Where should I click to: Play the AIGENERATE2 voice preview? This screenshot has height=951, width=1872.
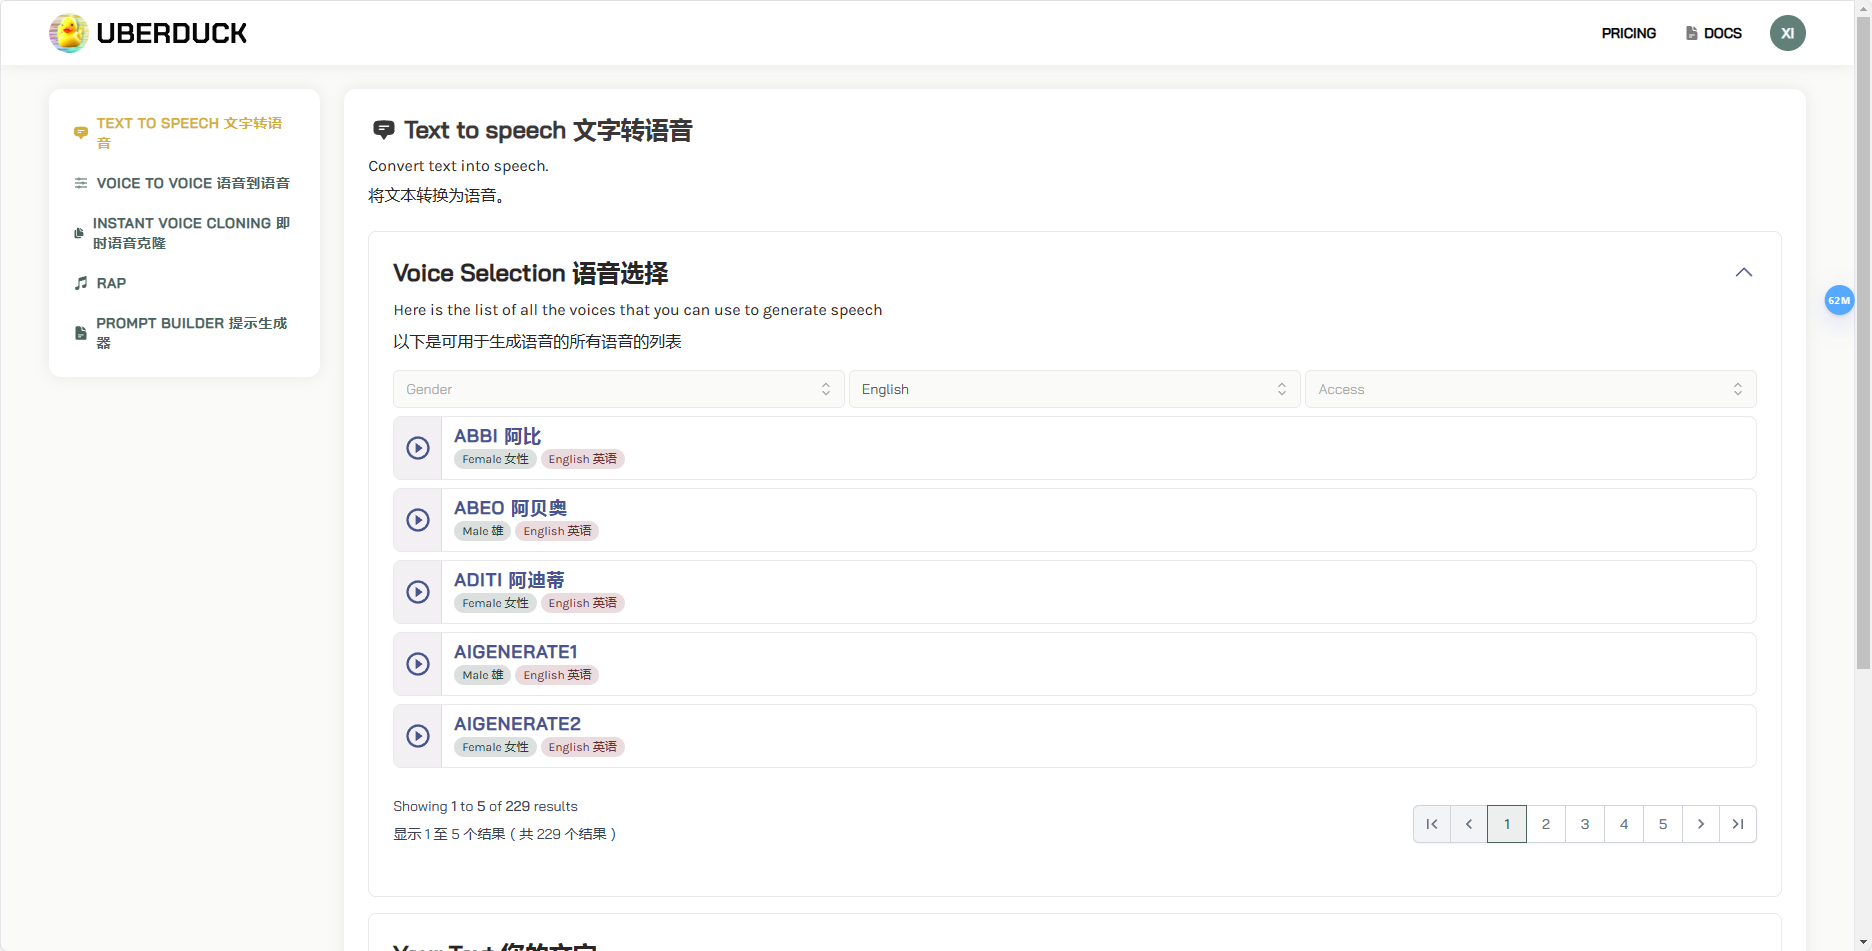pyautogui.click(x=418, y=736)
